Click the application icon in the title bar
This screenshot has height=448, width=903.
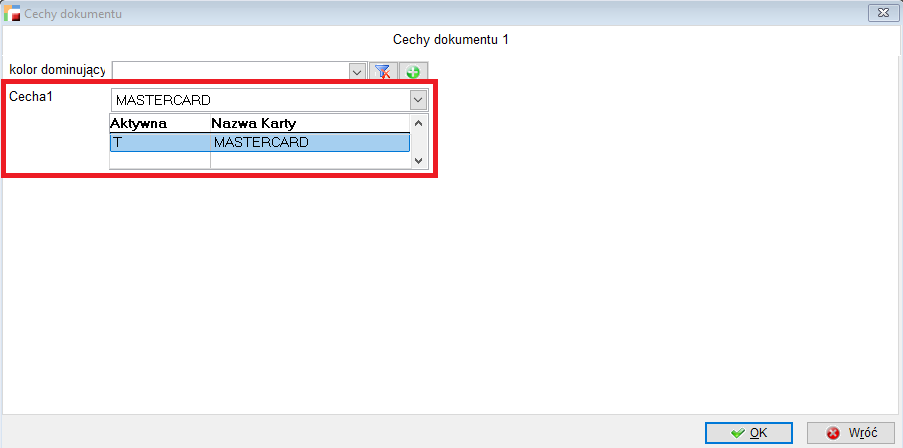[x=13, y=13]
